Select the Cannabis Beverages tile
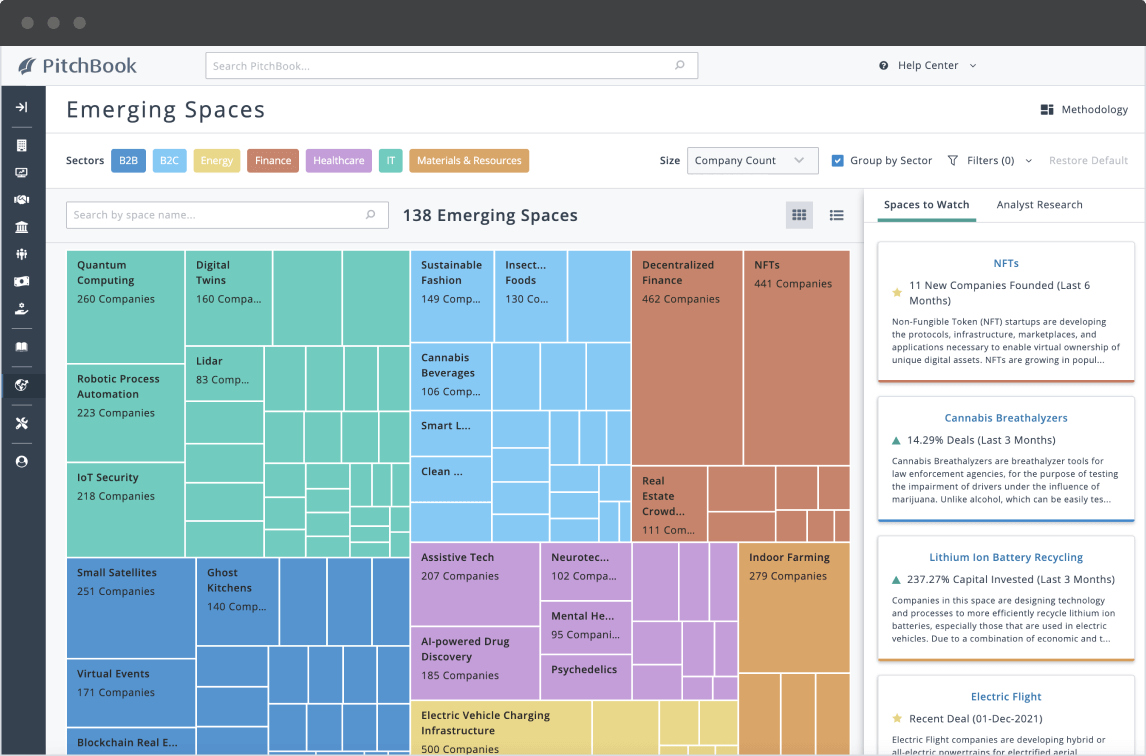This screenshot has height=756, width=1146. [451, 377]
